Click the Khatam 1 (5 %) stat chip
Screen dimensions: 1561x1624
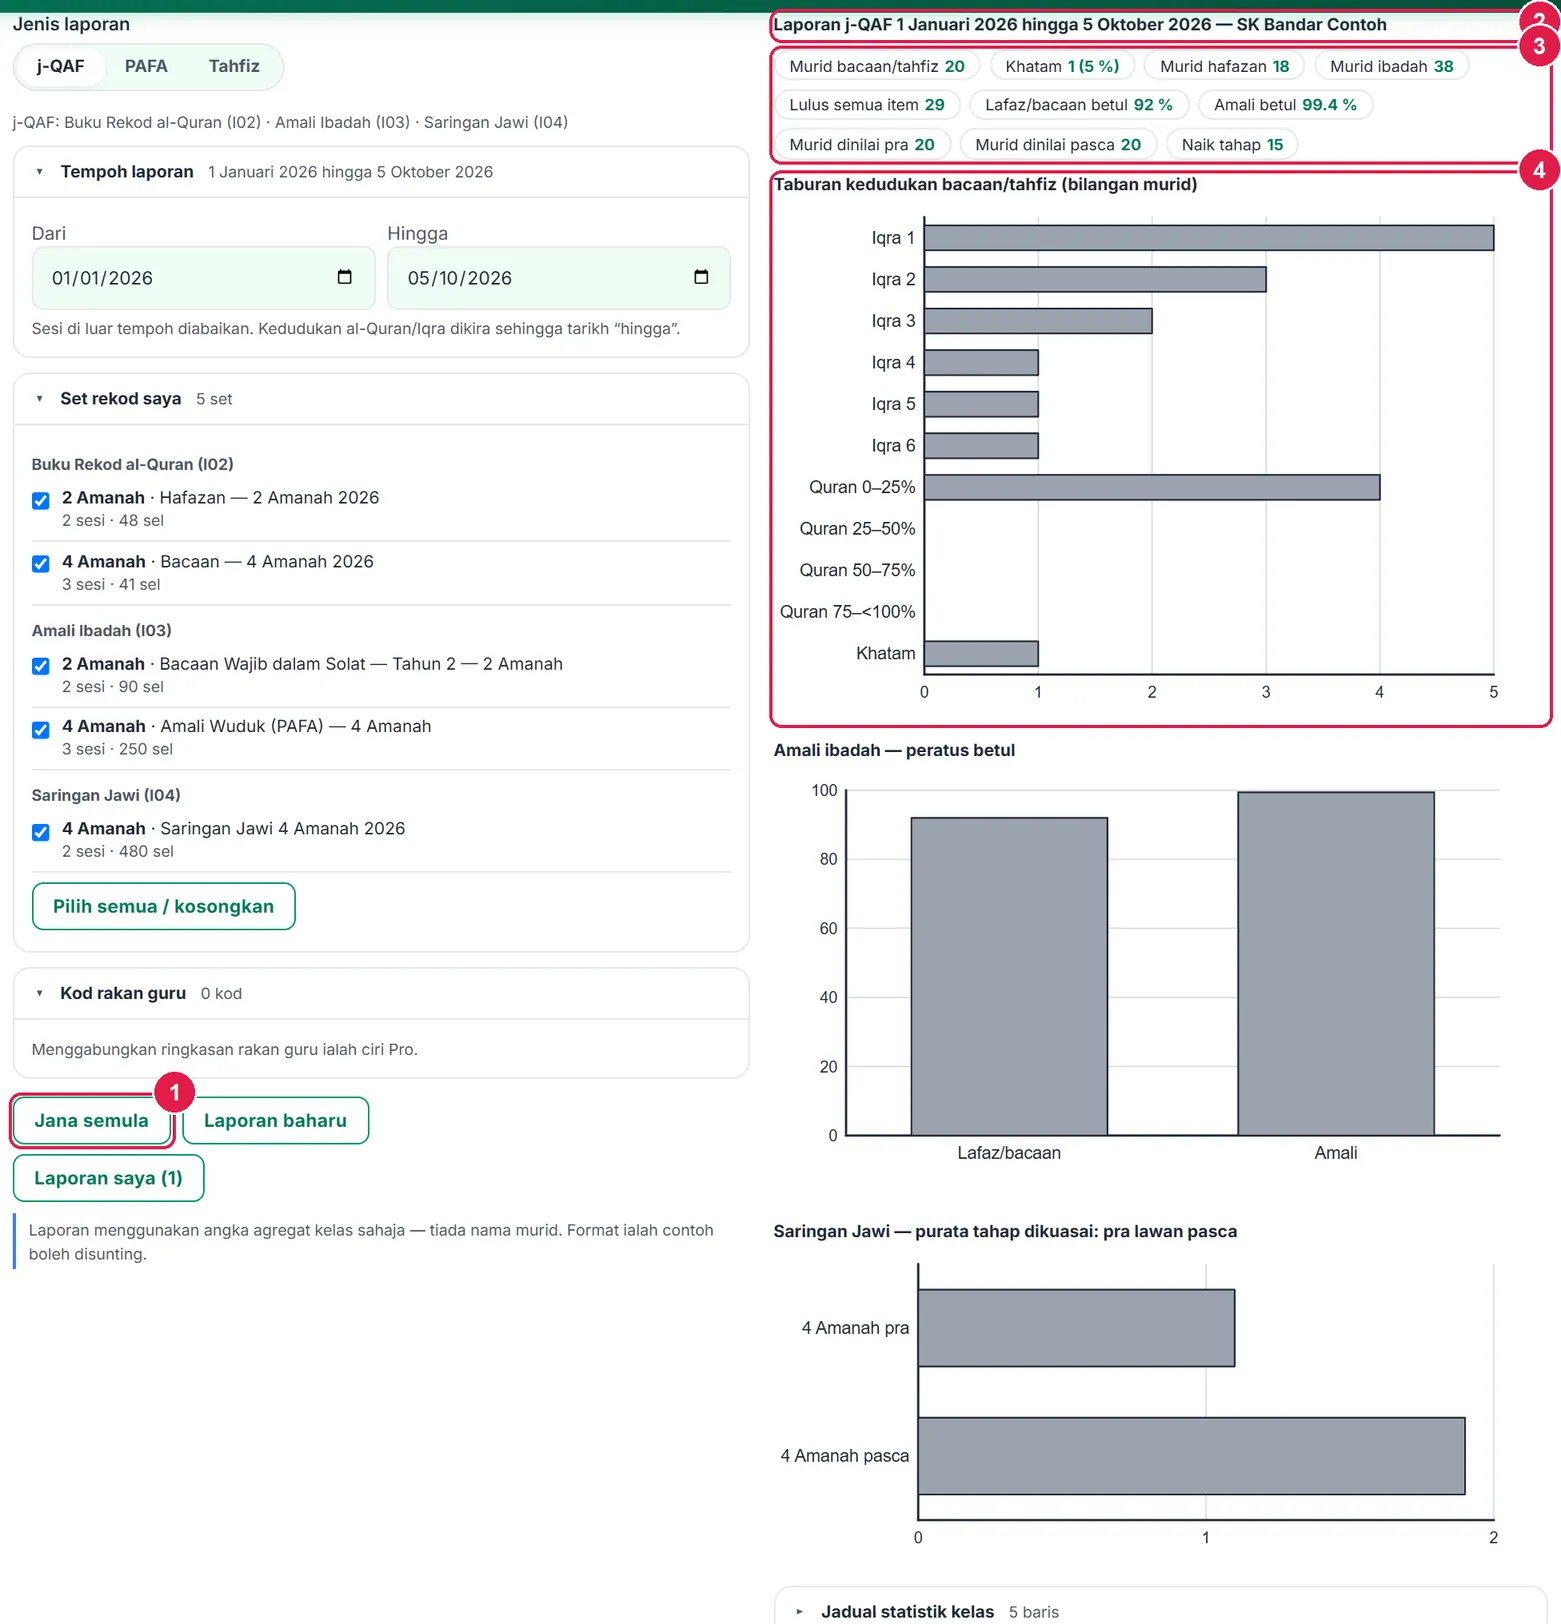pyautogui.click(x=1062, y=66)
